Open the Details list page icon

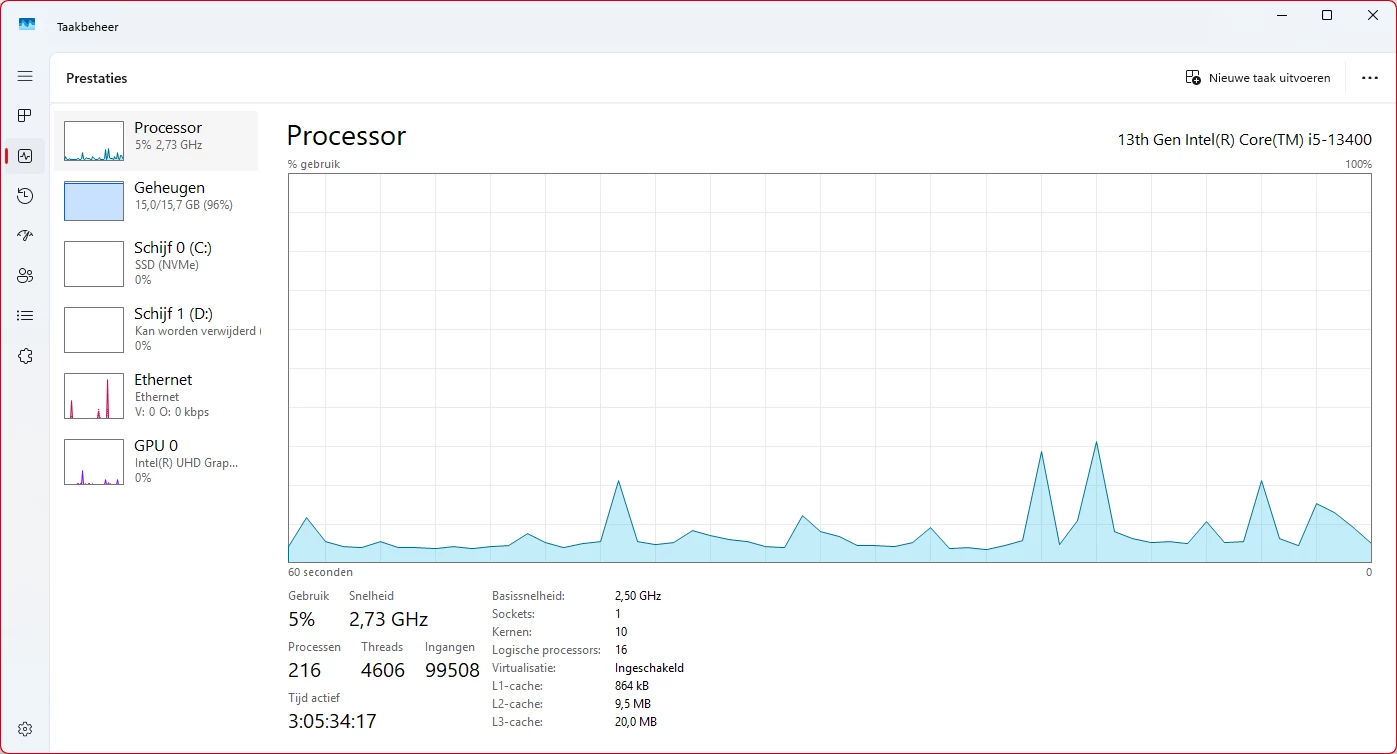25,316
